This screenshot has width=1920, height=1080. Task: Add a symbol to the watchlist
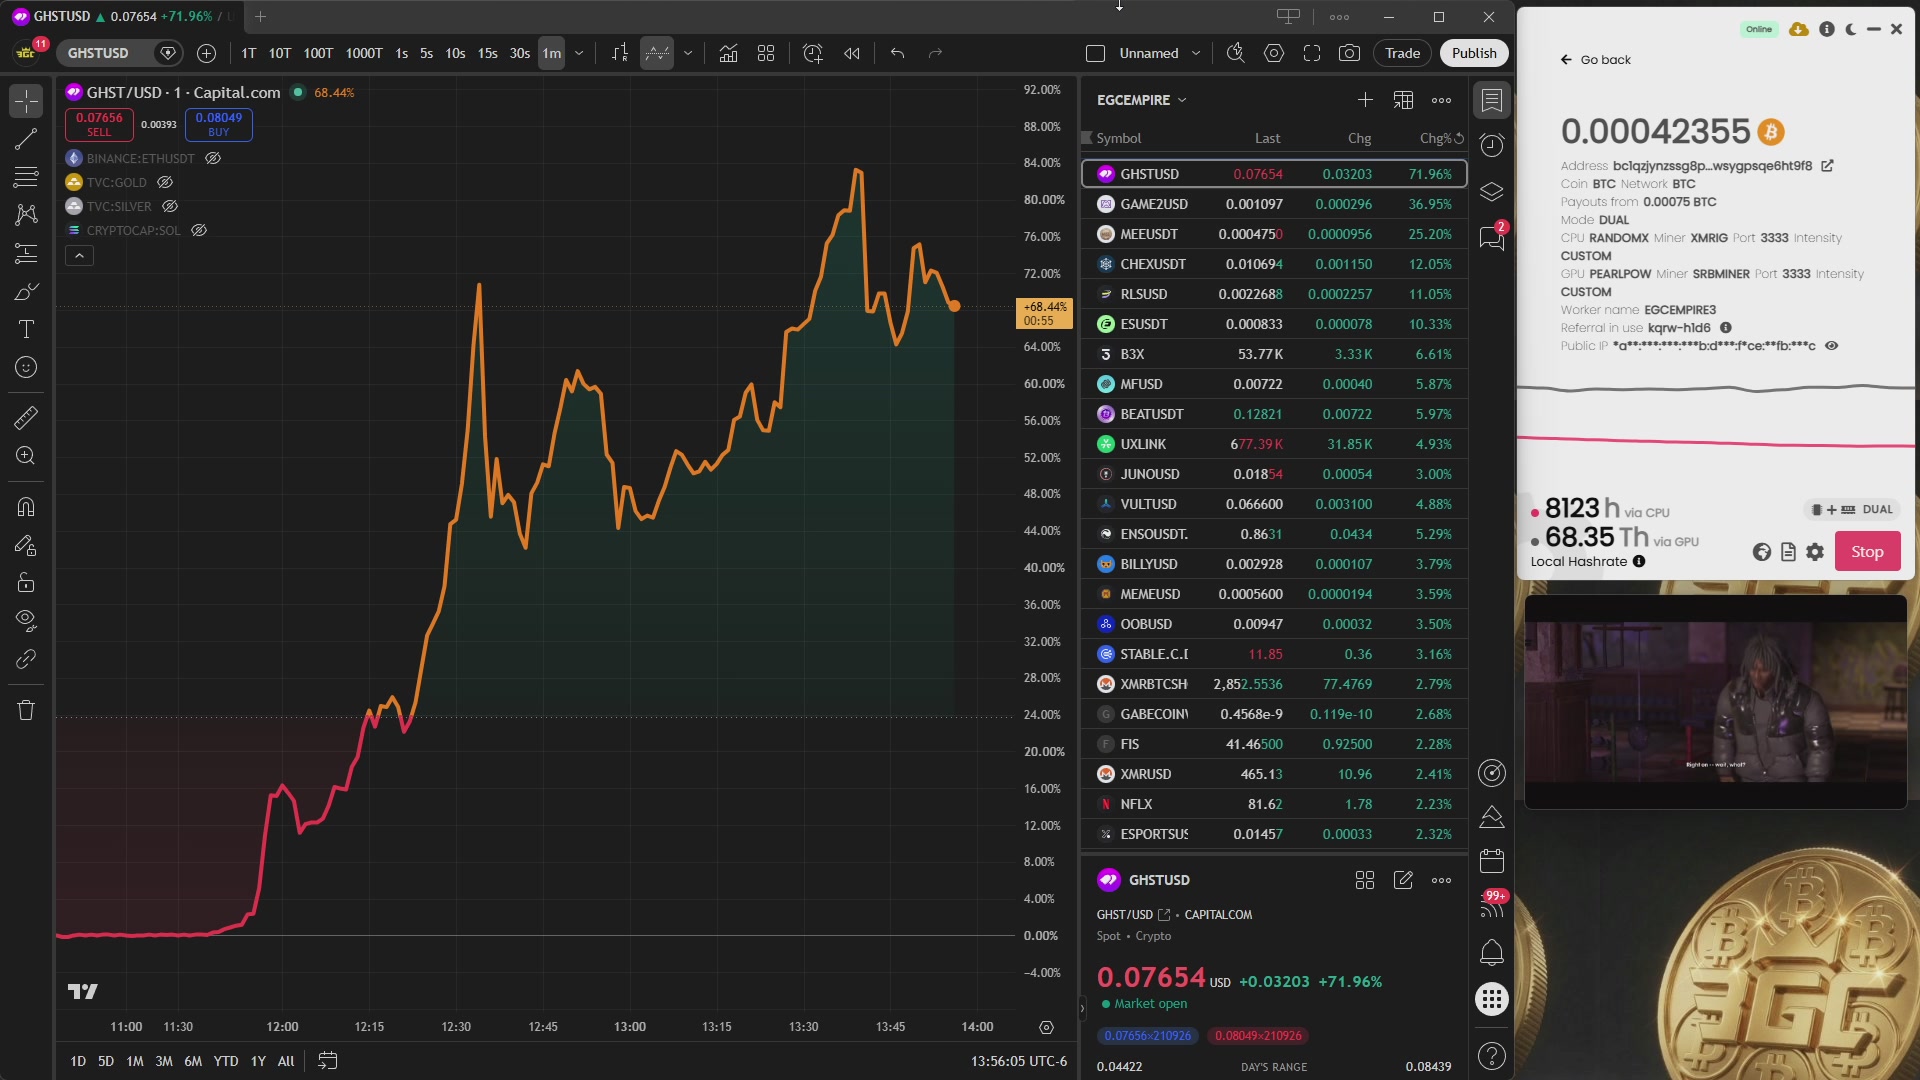coord(1365,99)
